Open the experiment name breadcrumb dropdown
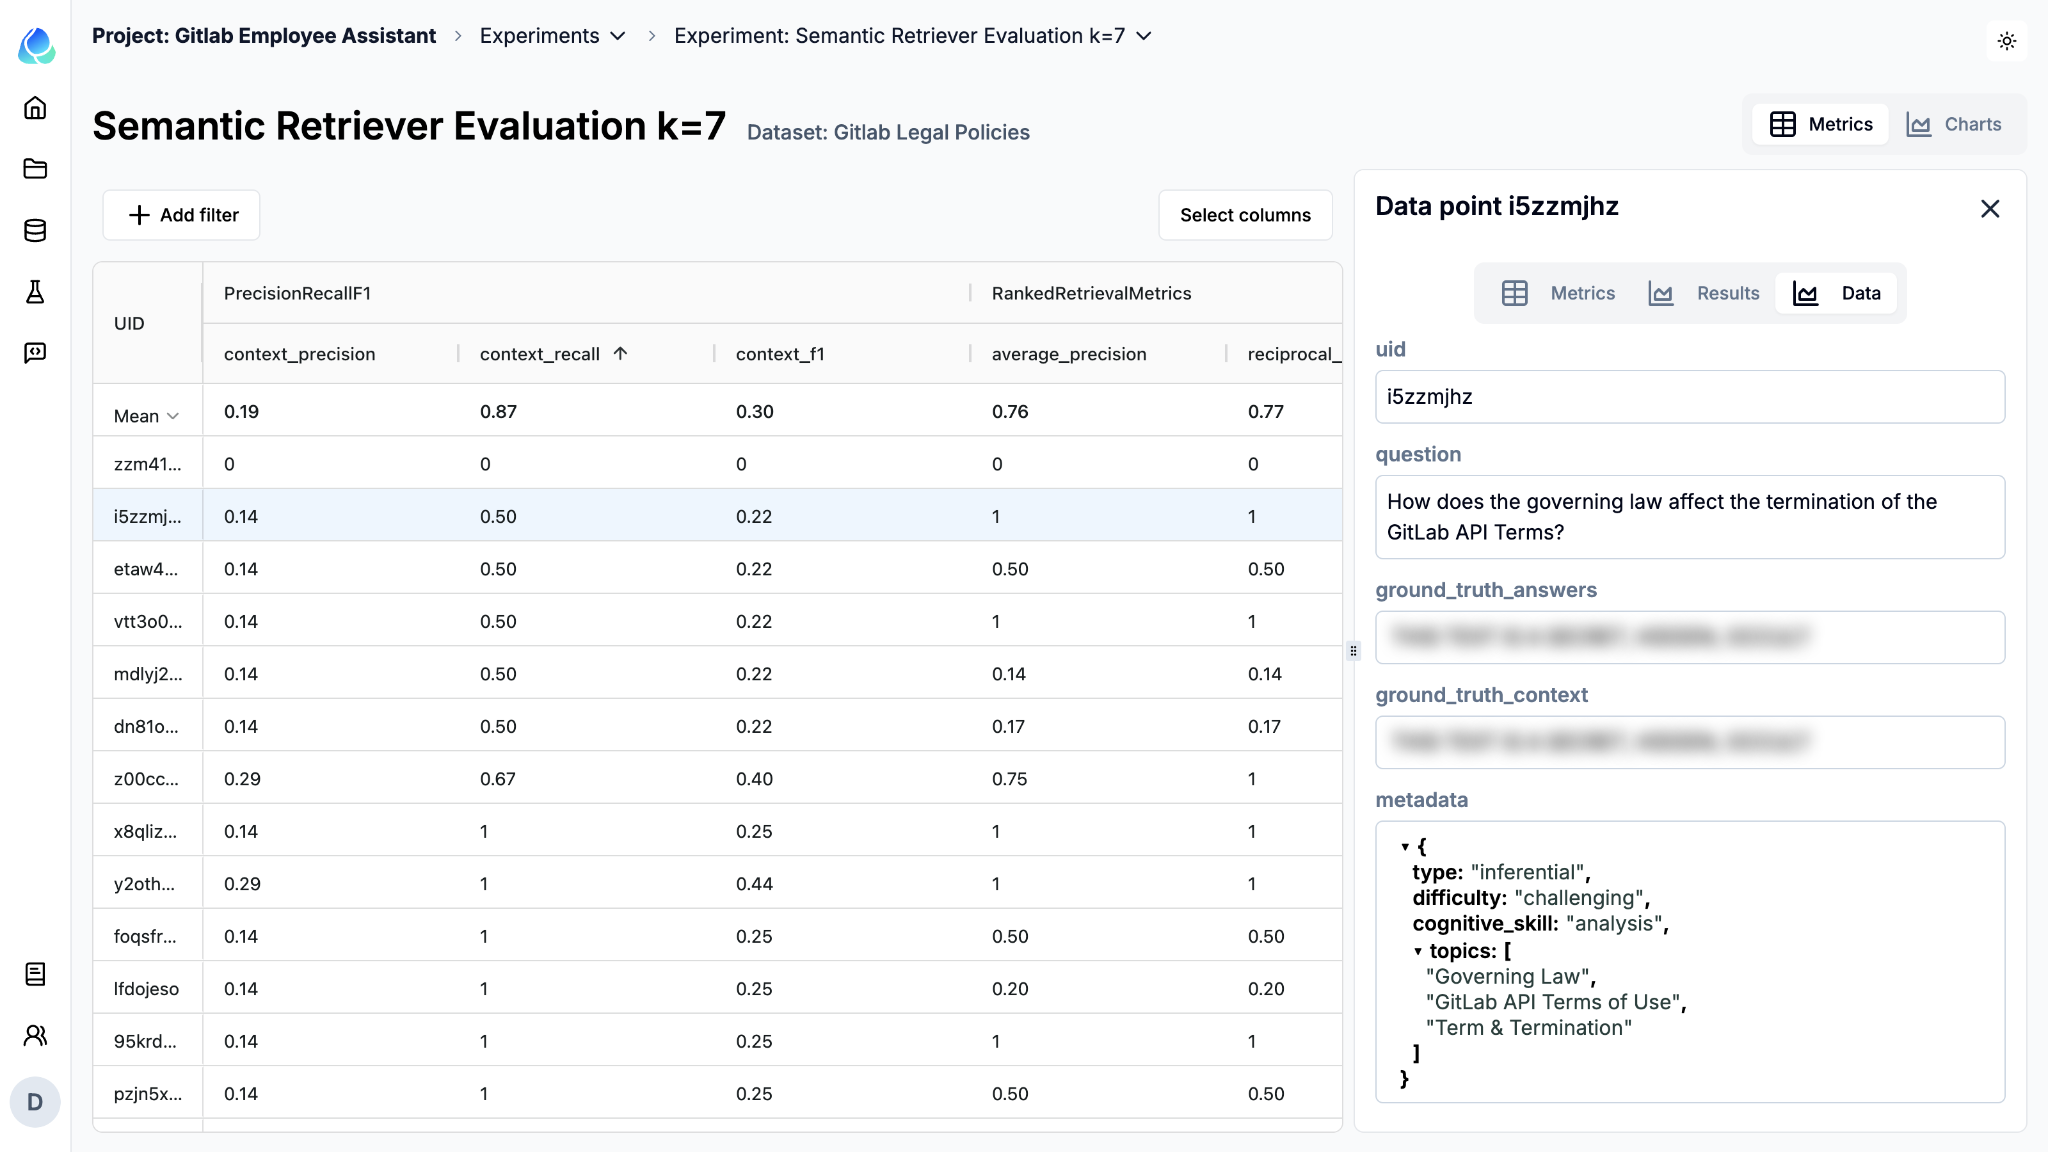 click(1144, 36)
